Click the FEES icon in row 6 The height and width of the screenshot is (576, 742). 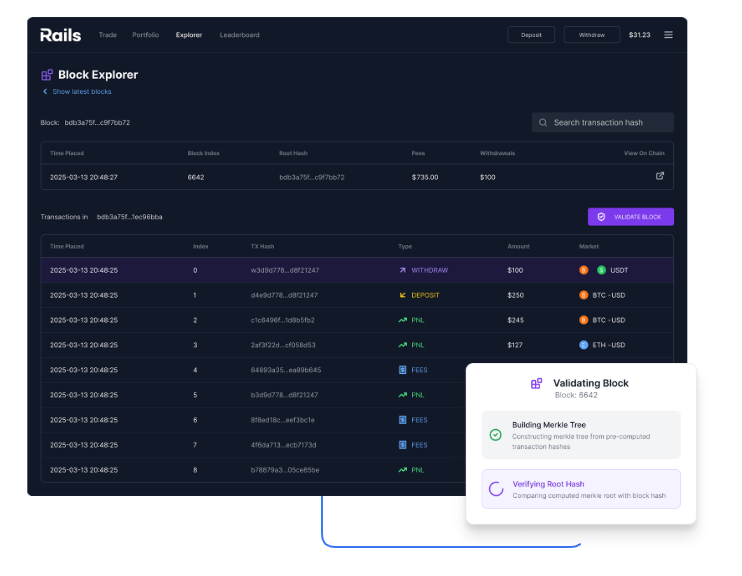402,420
